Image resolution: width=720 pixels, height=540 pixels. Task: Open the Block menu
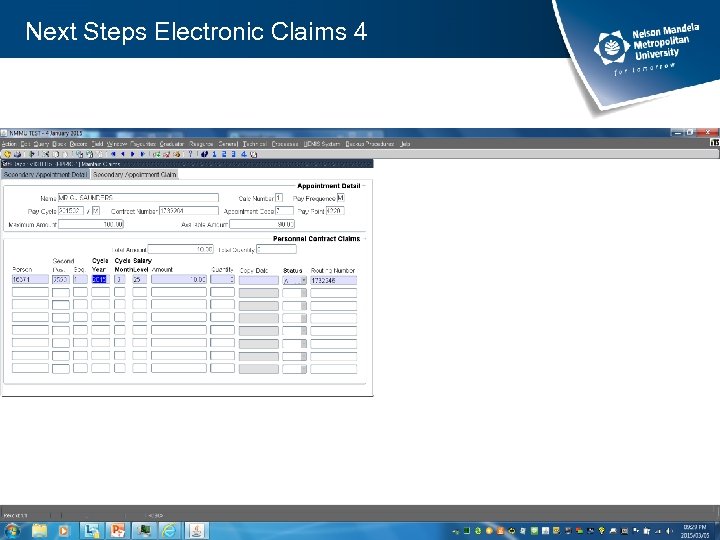[59, 144]
